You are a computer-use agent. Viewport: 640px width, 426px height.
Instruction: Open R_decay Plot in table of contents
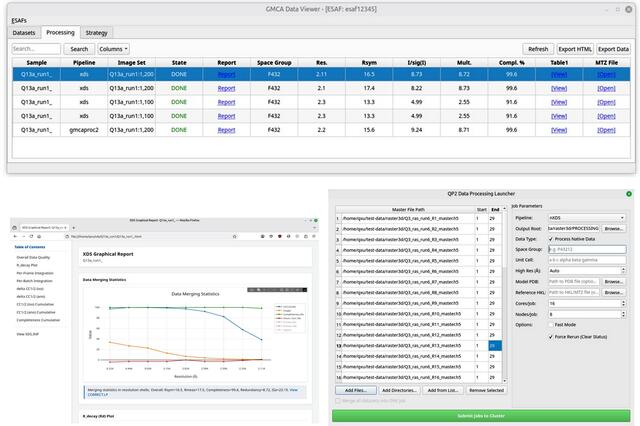[27, 265]
